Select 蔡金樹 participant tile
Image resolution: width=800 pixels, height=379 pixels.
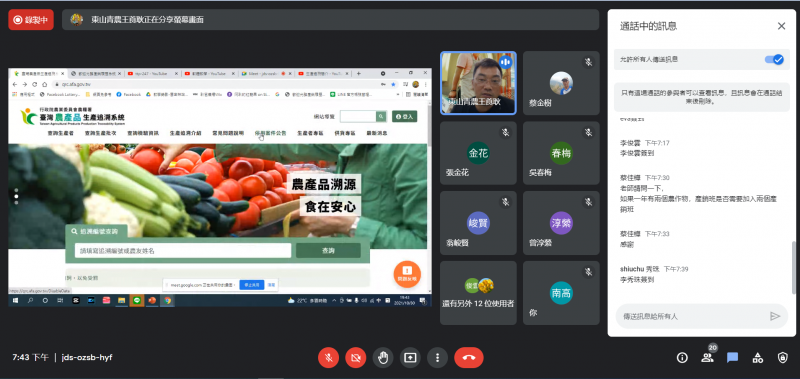(x=561, y=83)
